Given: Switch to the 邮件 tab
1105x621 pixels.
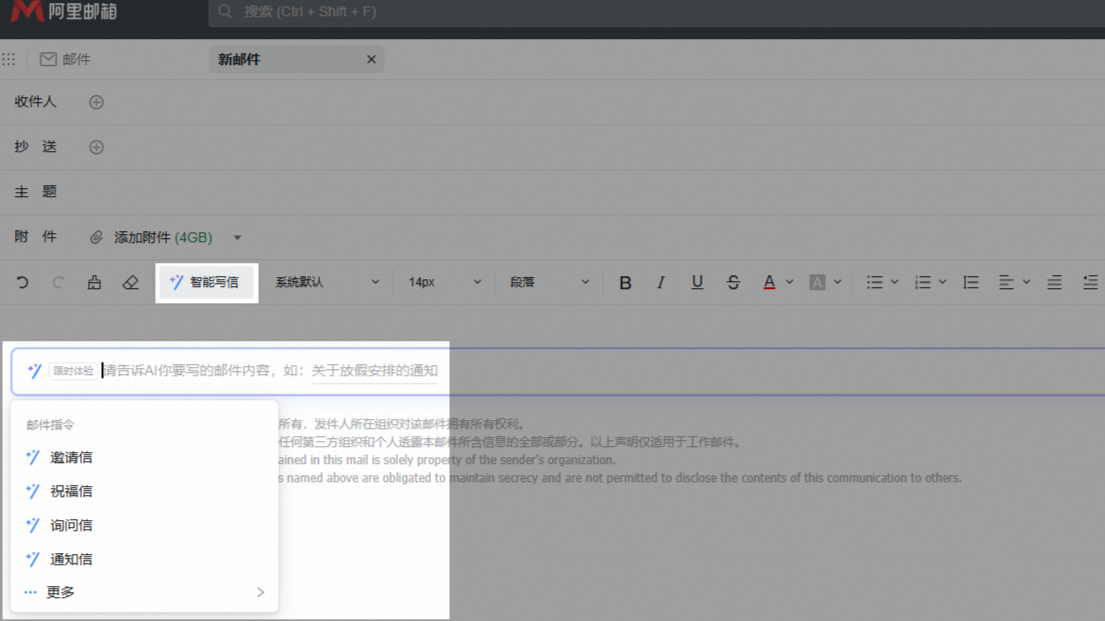Looking at the screenshot, I should pos(65,59).
